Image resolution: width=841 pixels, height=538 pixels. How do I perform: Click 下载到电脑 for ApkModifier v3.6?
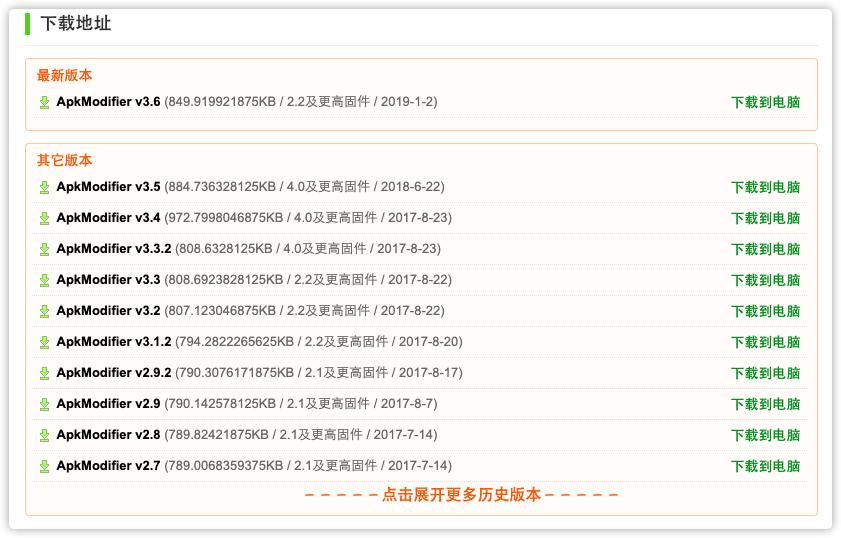765,102
